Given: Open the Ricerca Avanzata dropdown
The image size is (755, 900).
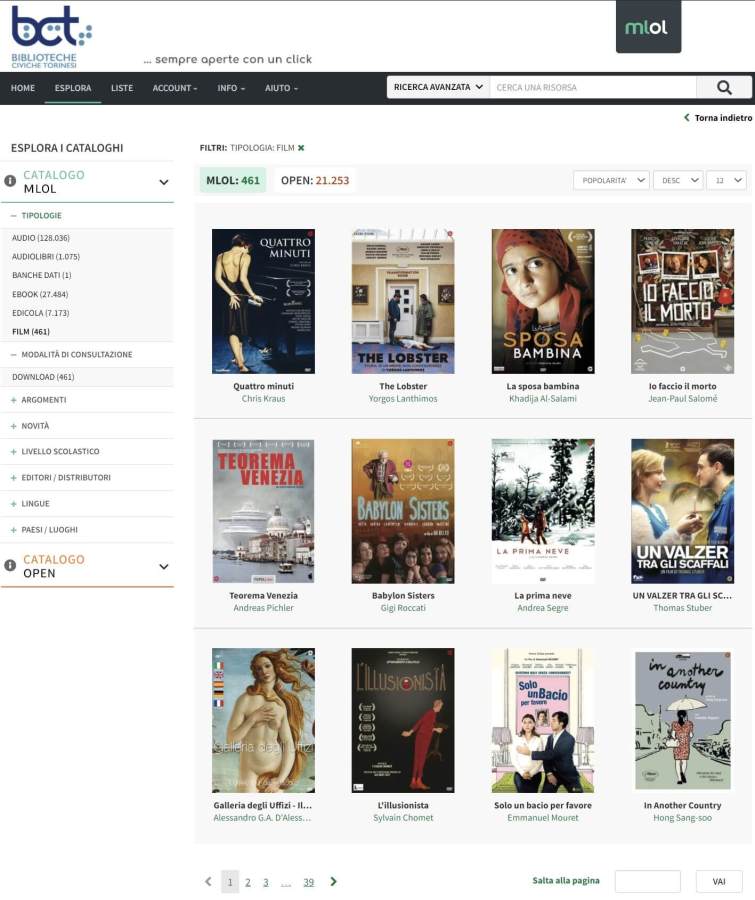Looking at the screenshot, I should tap(438, 87).
